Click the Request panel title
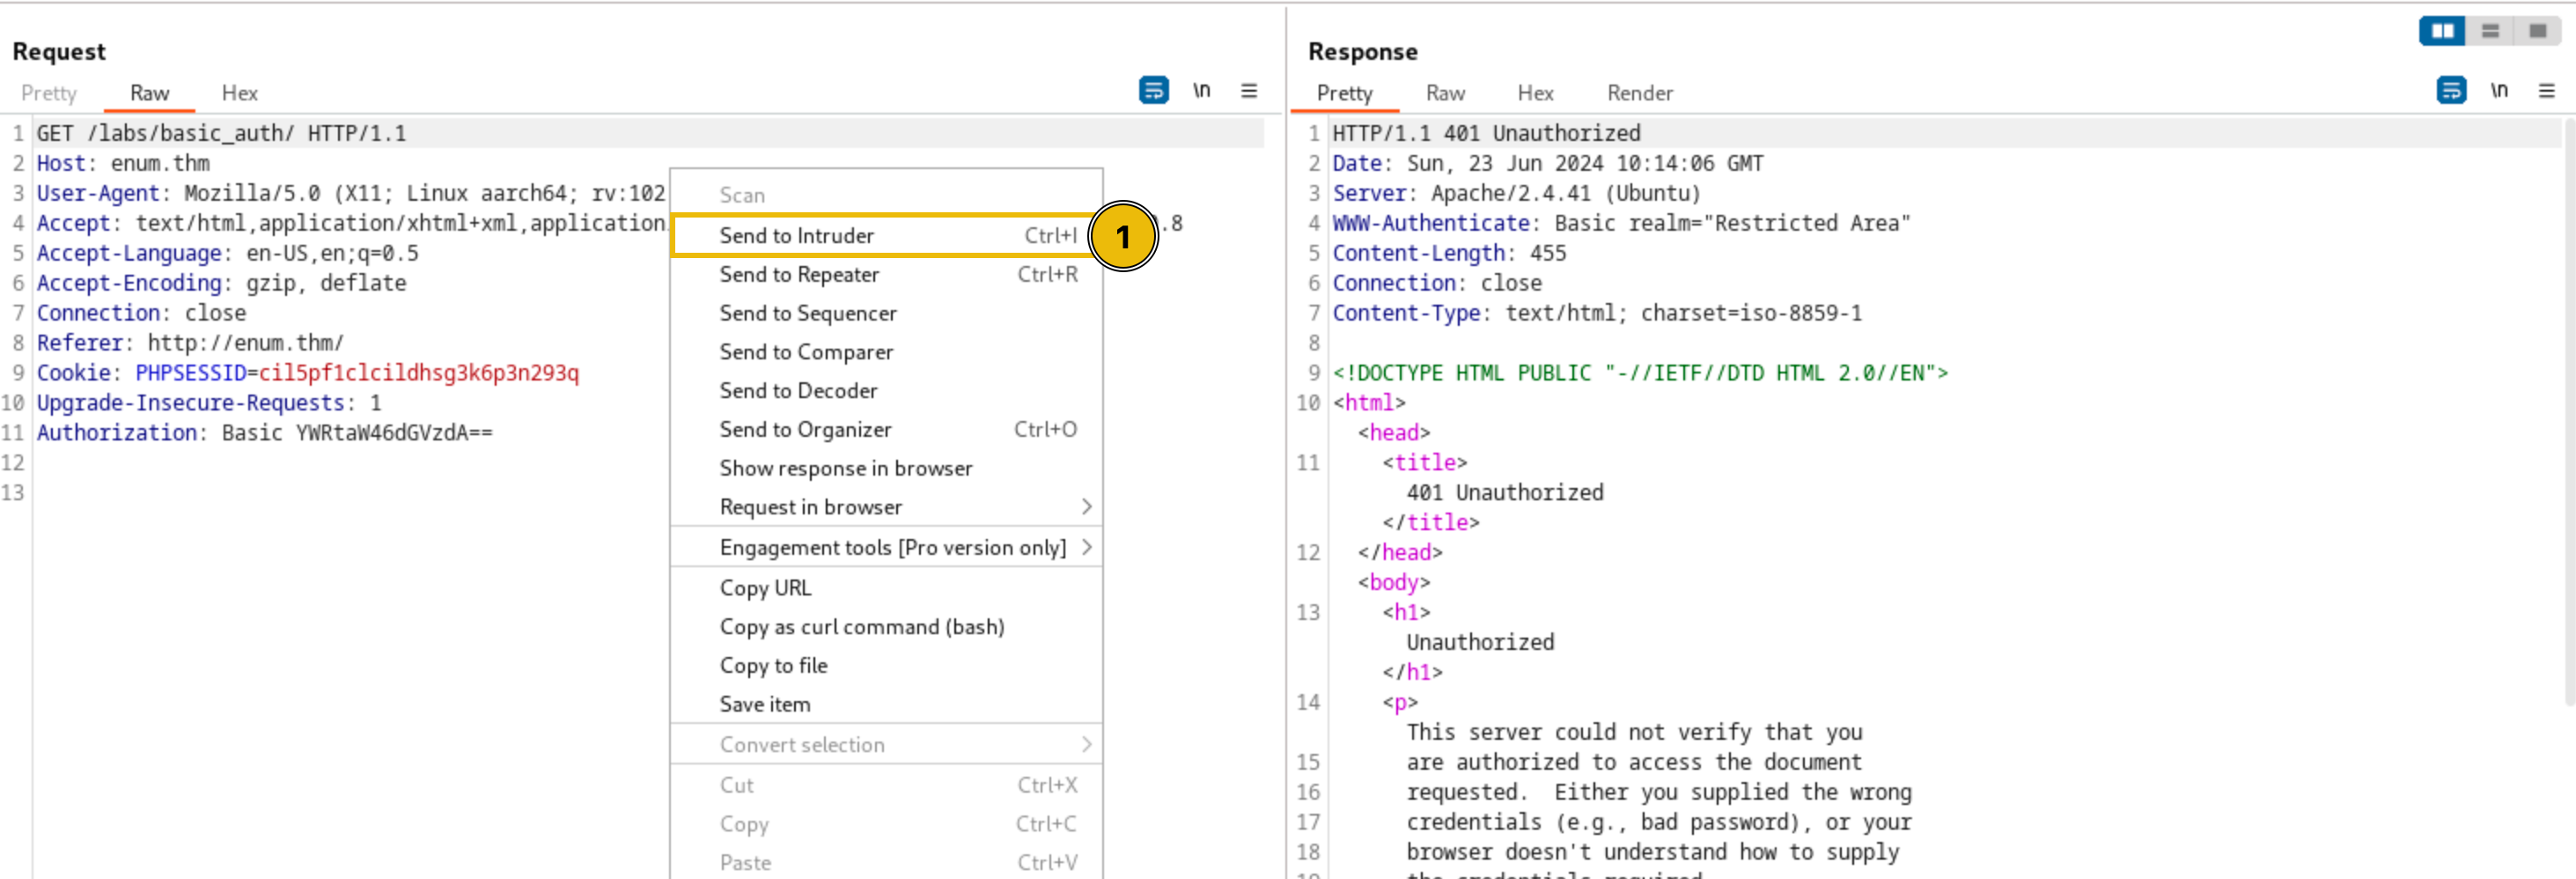 [x=58, y=51]
